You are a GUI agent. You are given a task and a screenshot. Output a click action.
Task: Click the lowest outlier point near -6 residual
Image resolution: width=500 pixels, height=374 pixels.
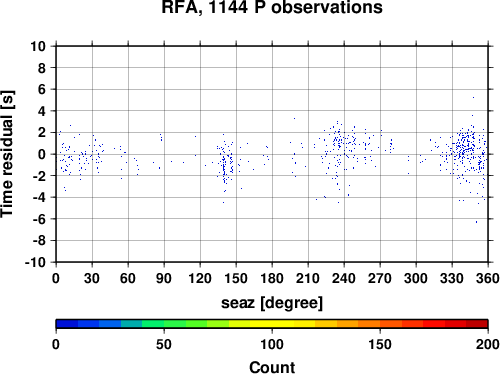click(476, 222)
